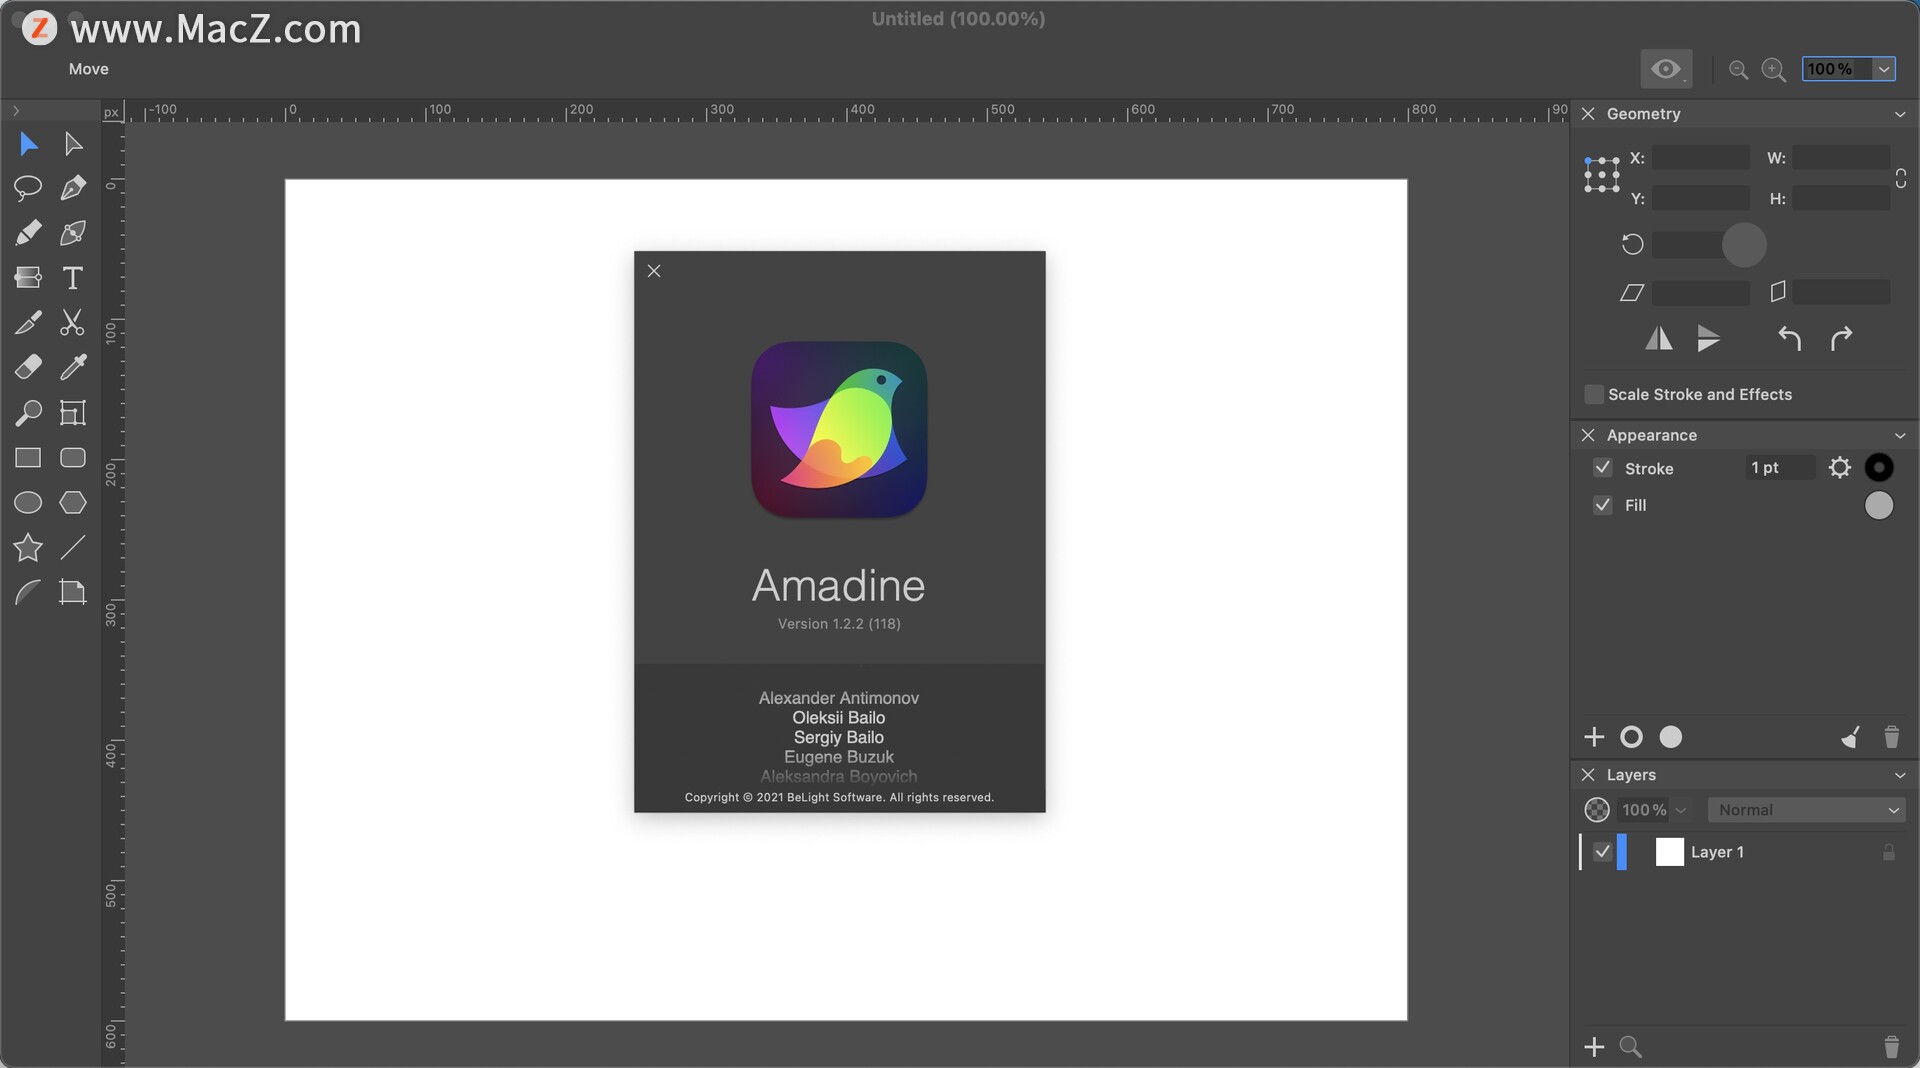Search layers with the magnifier icon

point(1630,1047)
